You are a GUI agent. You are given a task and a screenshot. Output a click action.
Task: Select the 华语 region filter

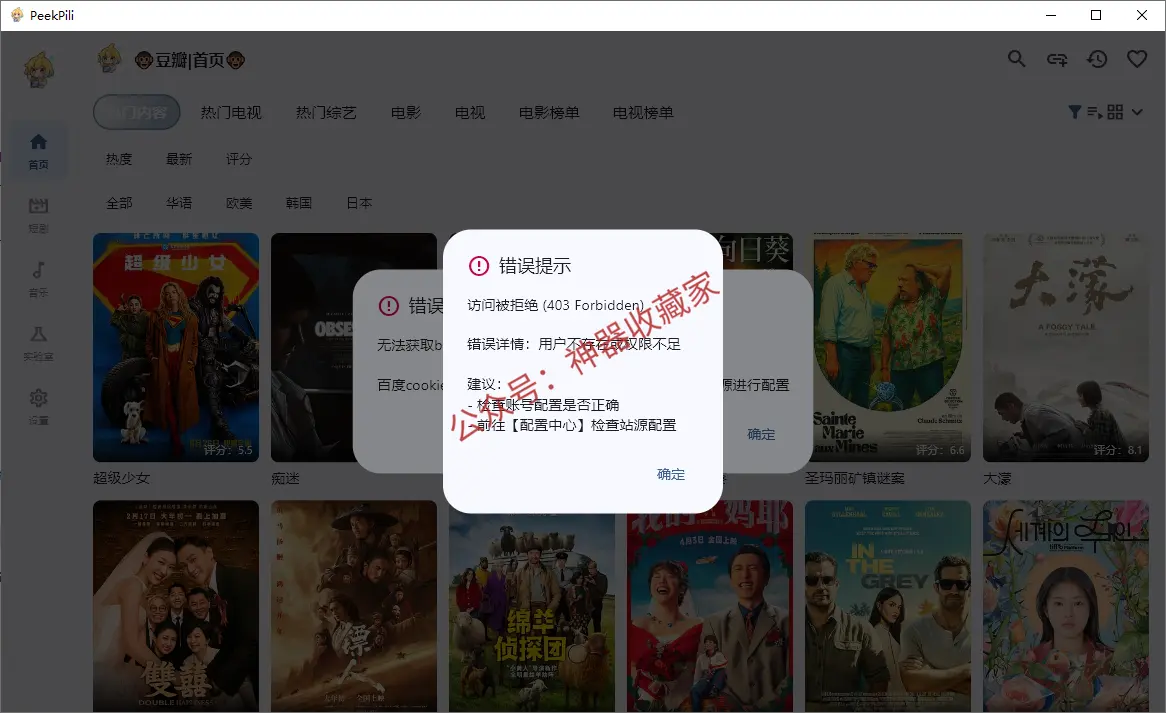click(x=179, y=203)
